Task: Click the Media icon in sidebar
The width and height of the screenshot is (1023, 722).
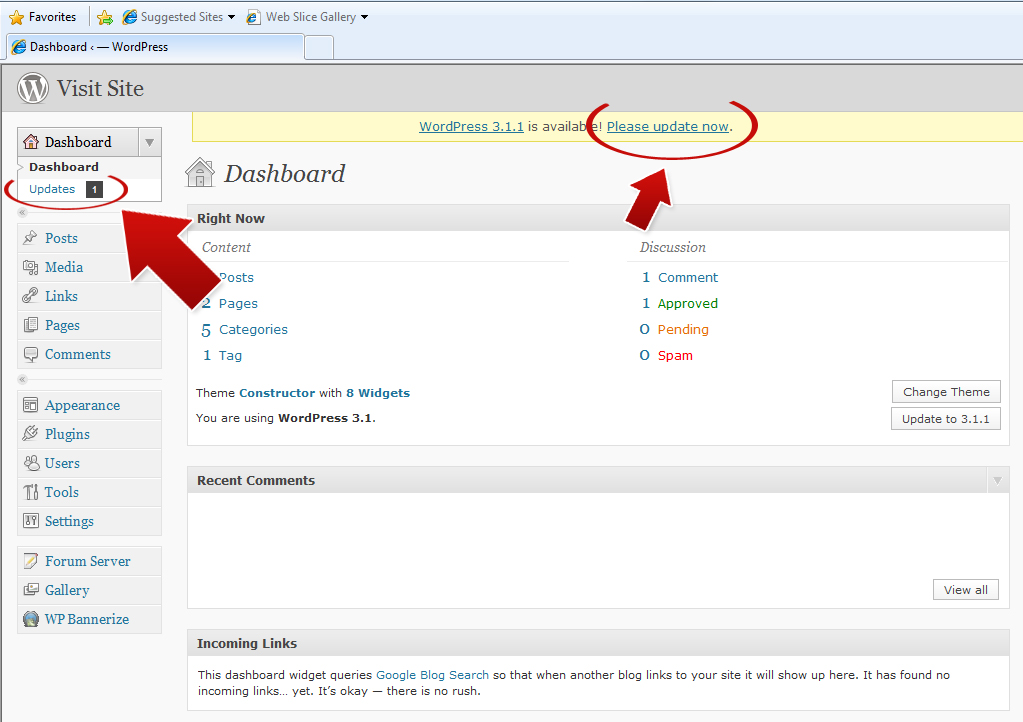Action: click(30, 267)
